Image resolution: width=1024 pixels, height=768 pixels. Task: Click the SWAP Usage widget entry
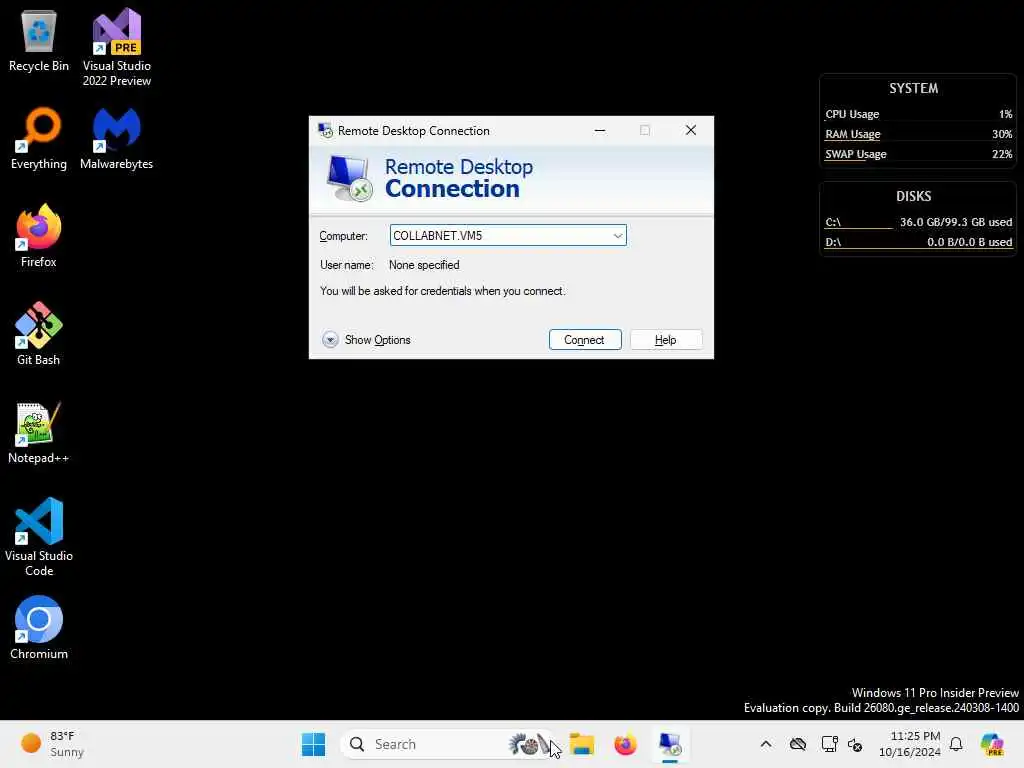(918, 154)
